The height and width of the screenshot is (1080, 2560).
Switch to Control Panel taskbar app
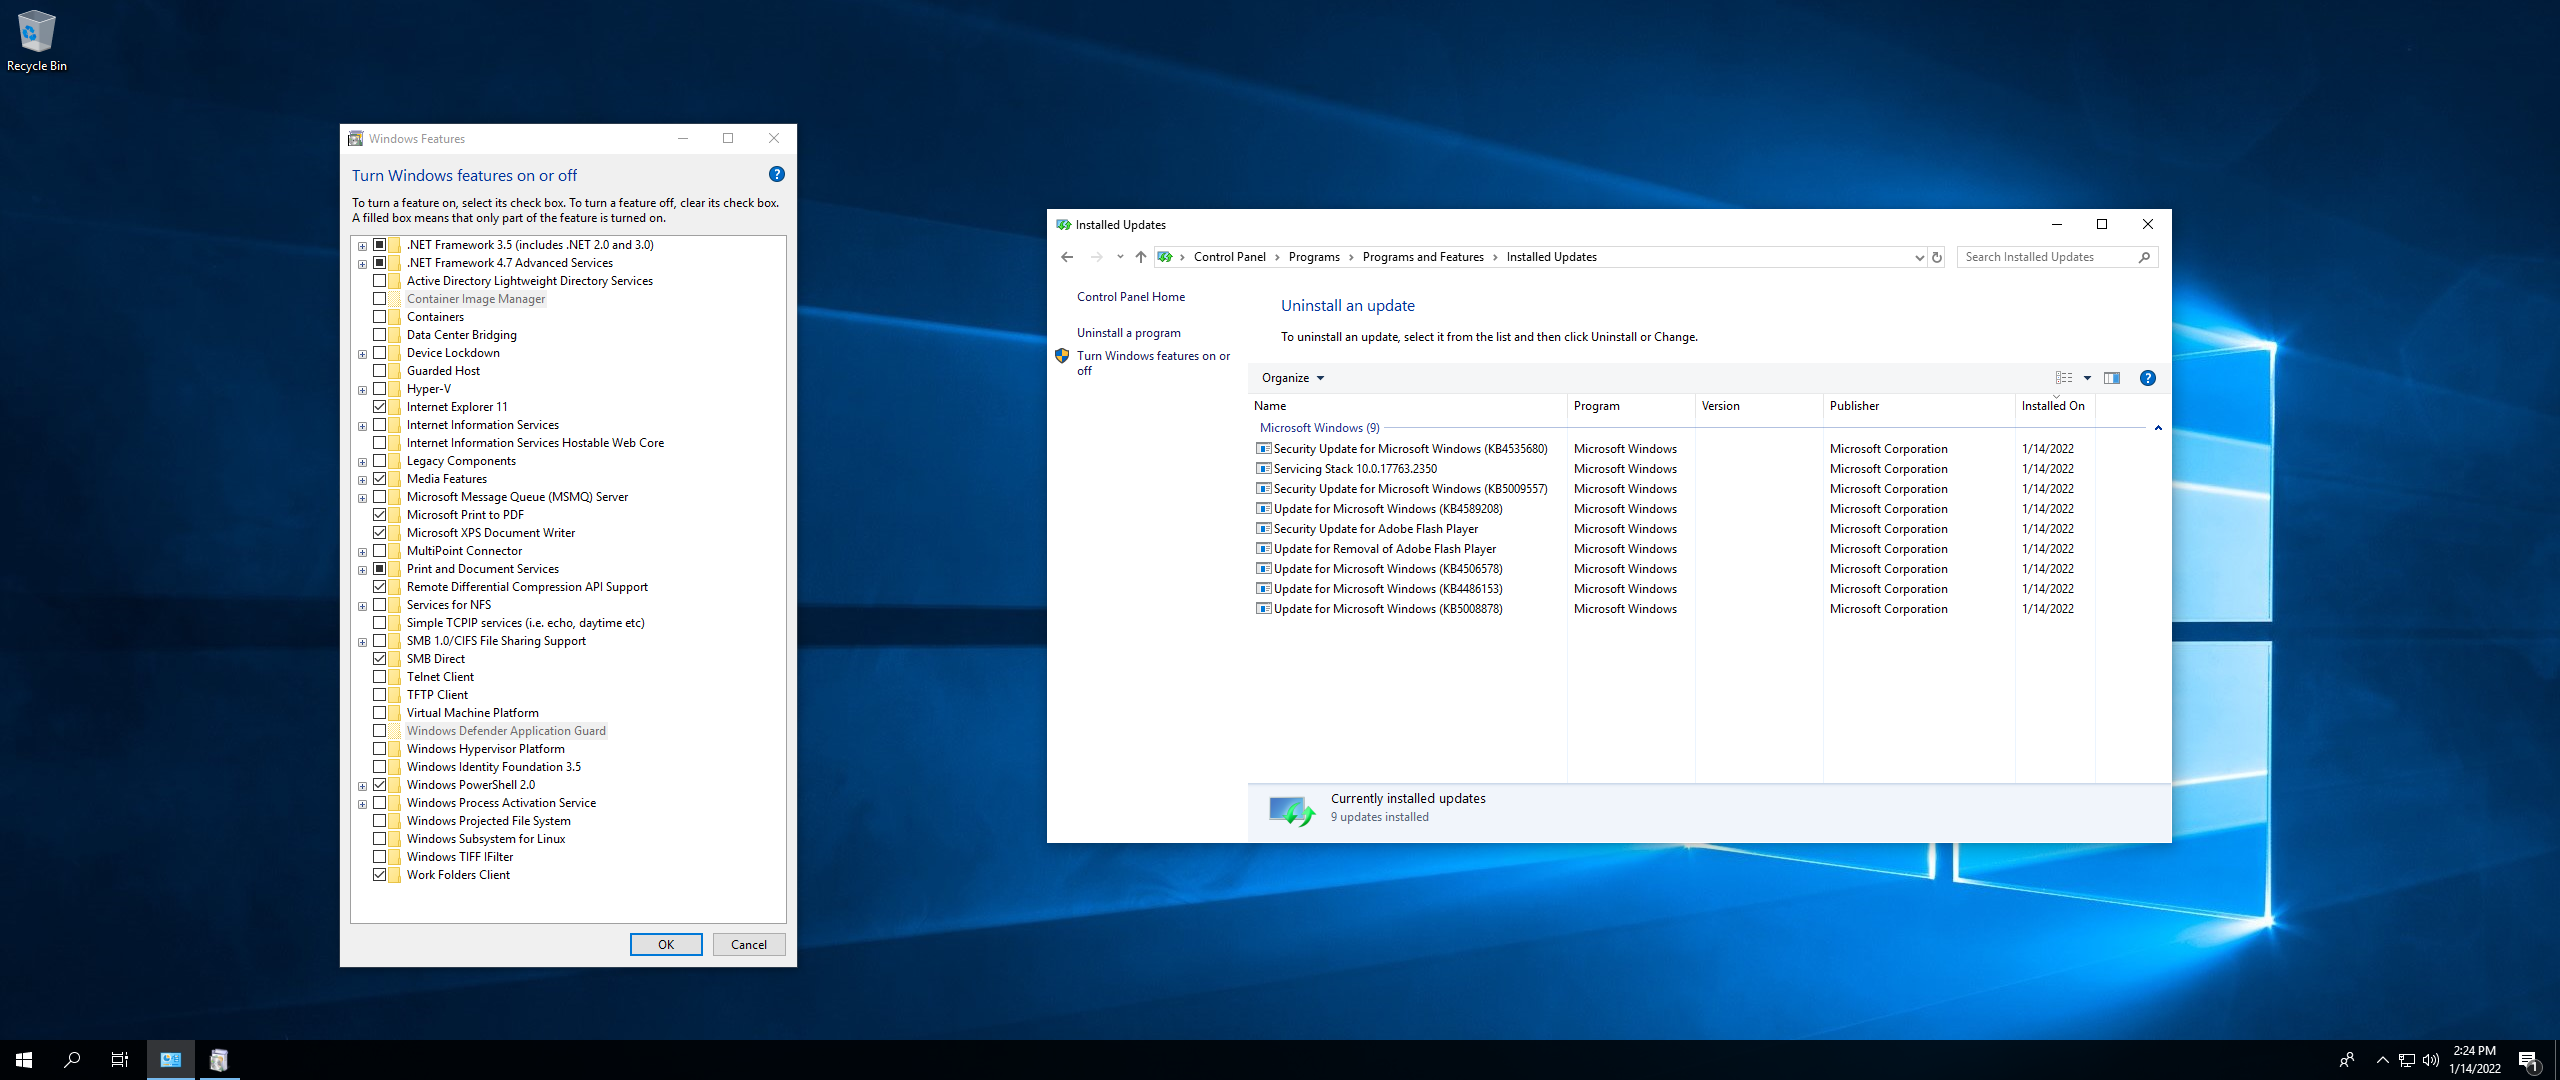[x=171, y=1060]
